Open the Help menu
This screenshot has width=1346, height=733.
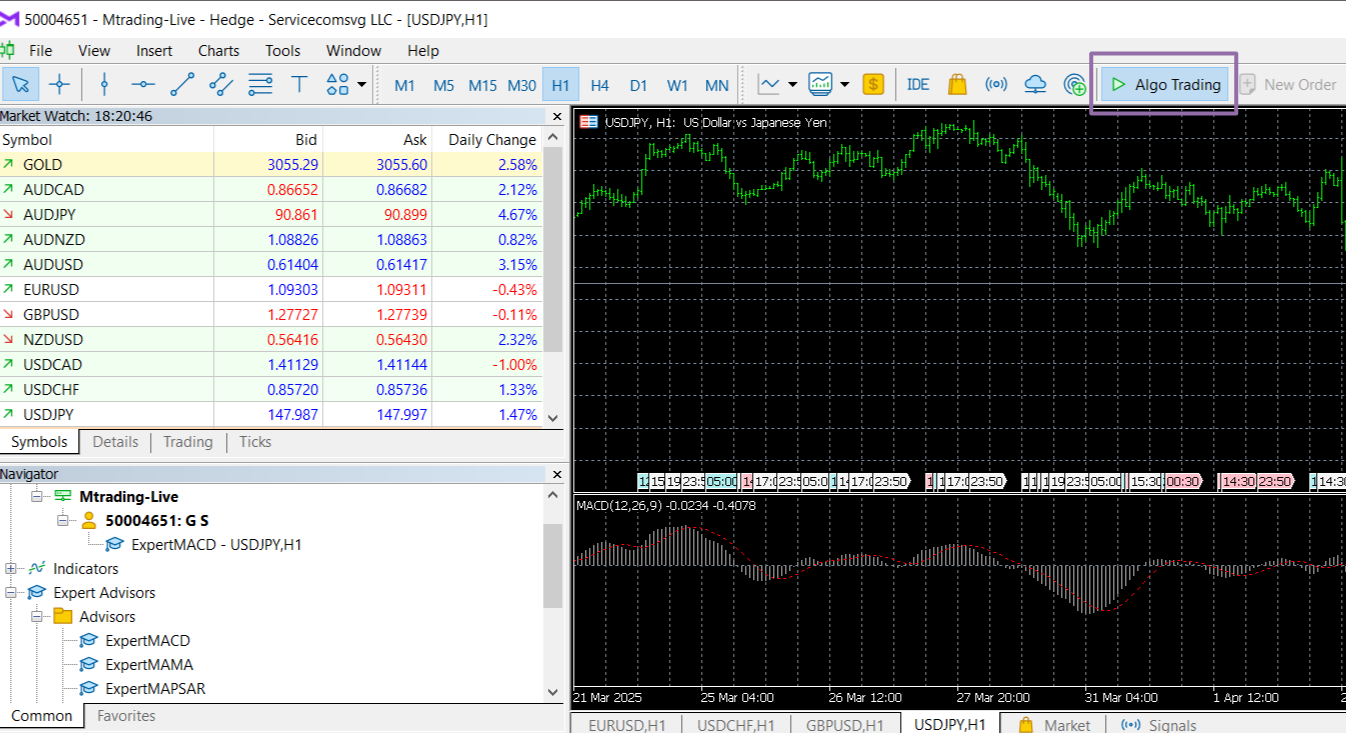tap(423, 50)
